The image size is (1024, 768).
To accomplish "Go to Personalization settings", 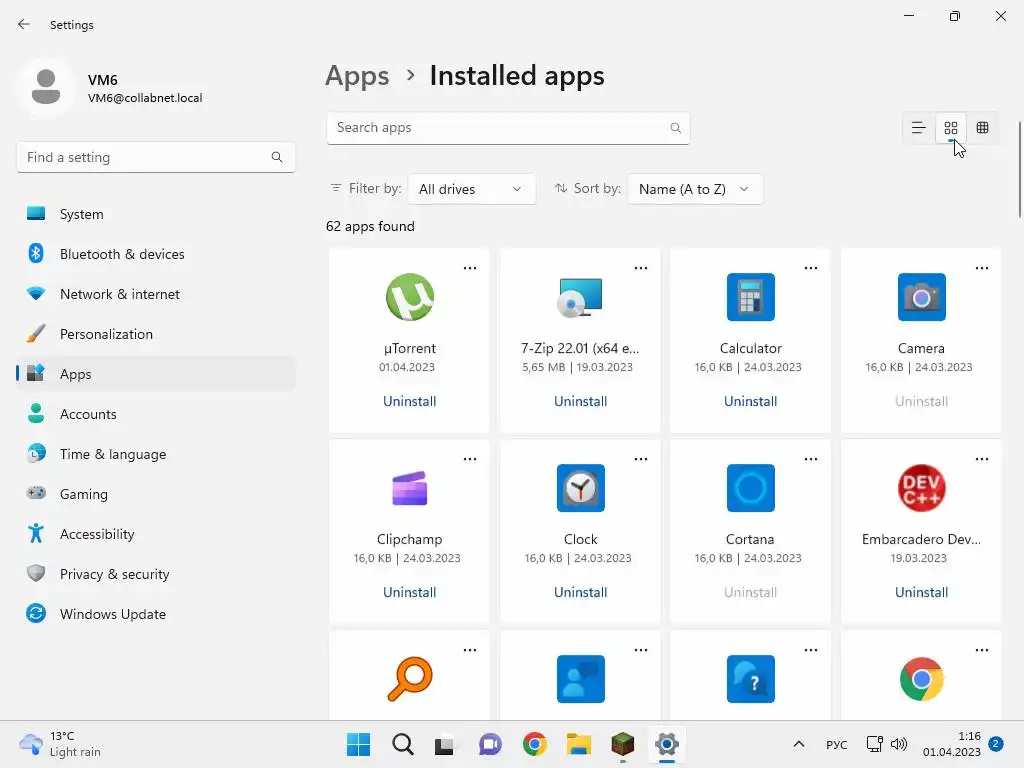I will pyautogui.click(x=156, y=334).
